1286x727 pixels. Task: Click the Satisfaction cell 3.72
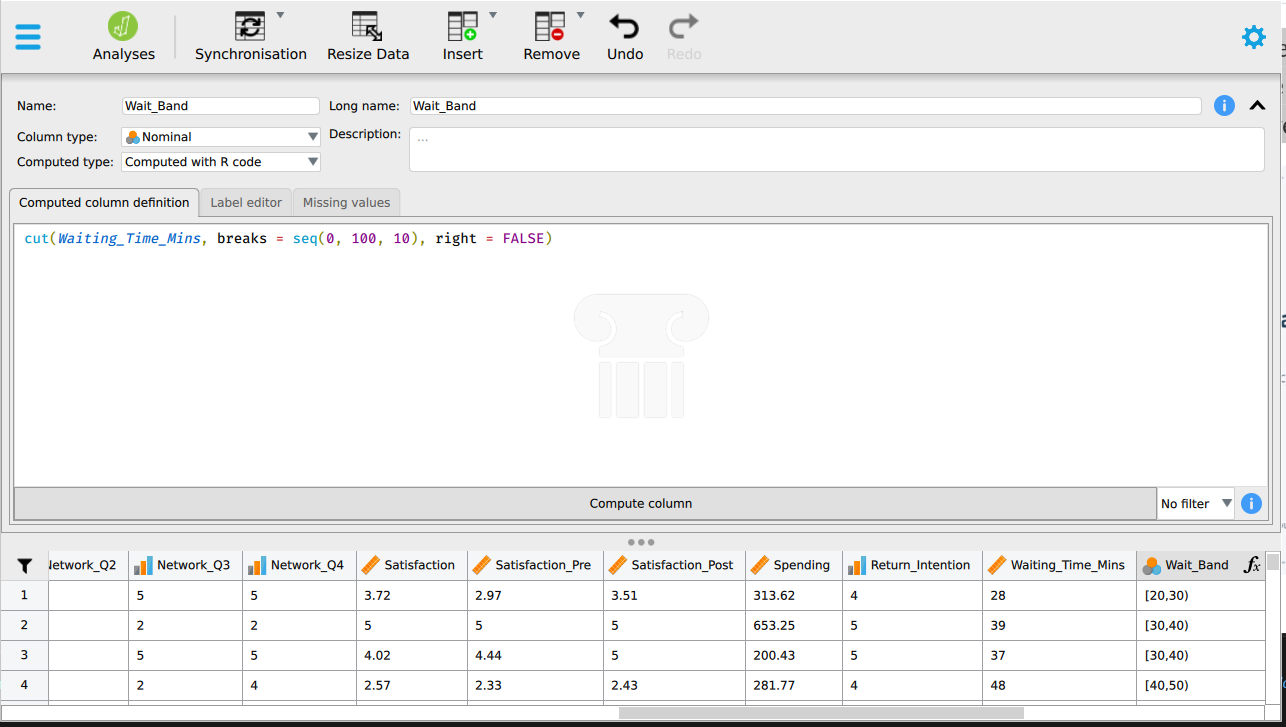click(412, 595)
